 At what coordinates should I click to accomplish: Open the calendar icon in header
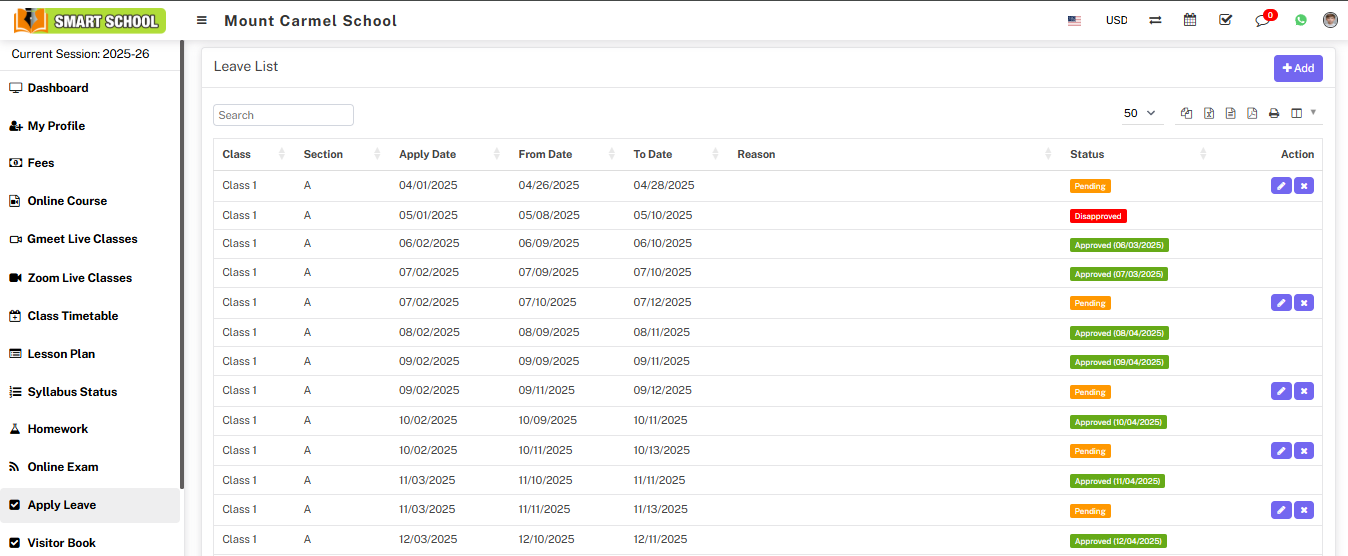[1190, 20]
